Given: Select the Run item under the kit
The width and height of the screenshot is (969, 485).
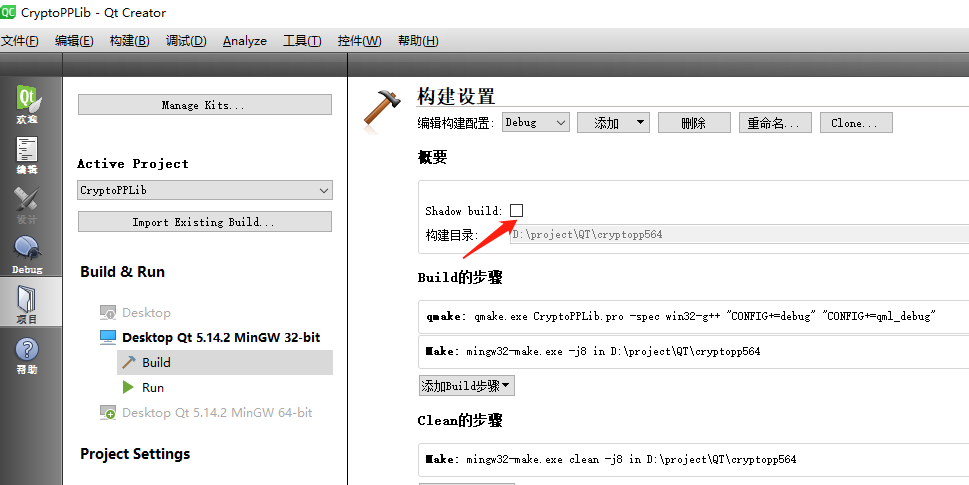Looking at the screenshot, I should click(153, 387).
